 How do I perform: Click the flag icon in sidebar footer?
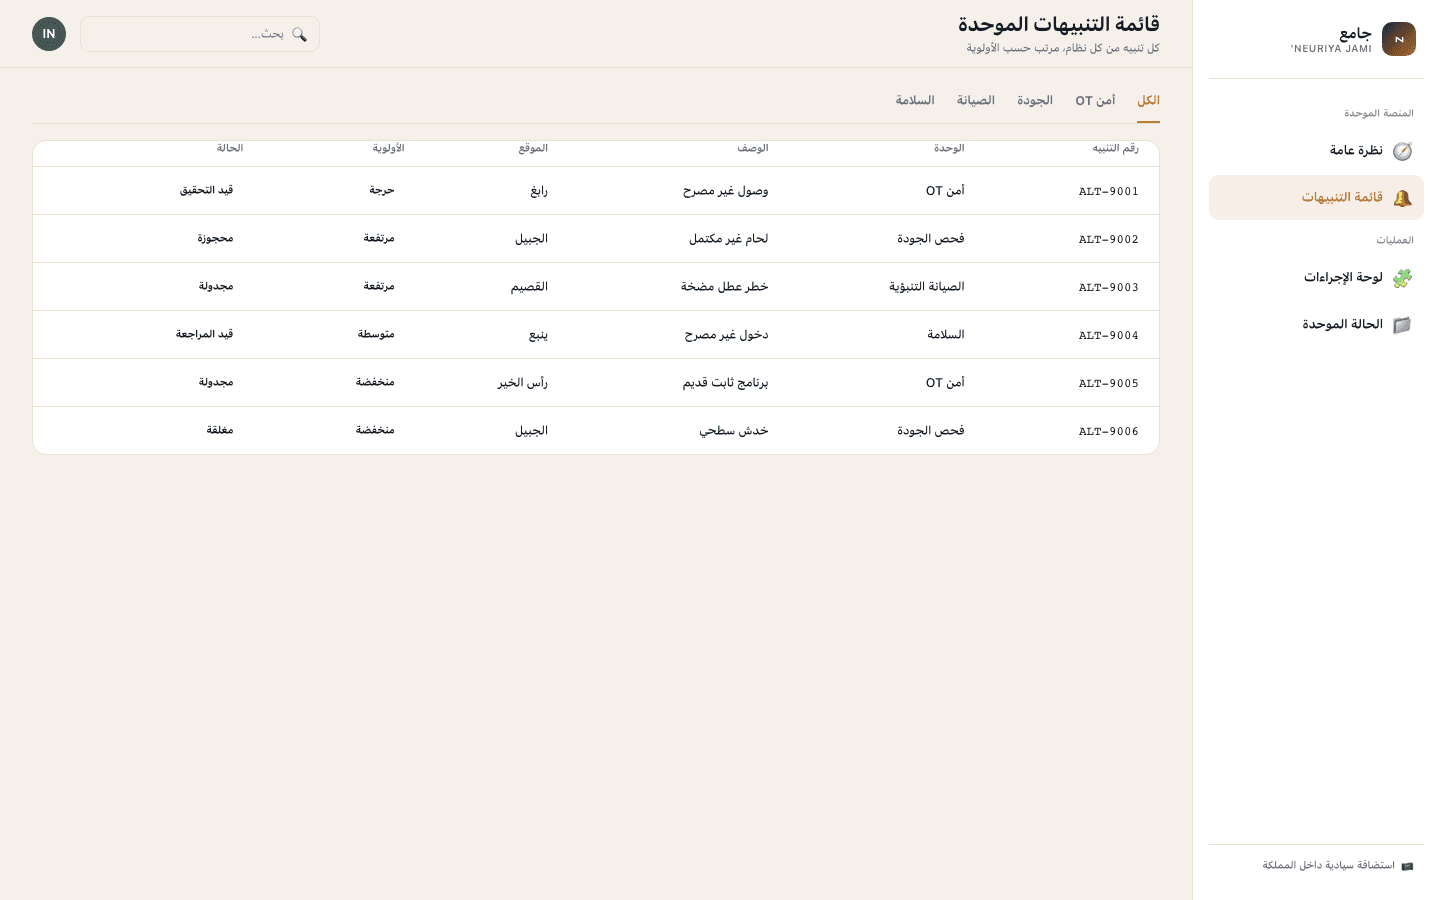point(1407,866)
